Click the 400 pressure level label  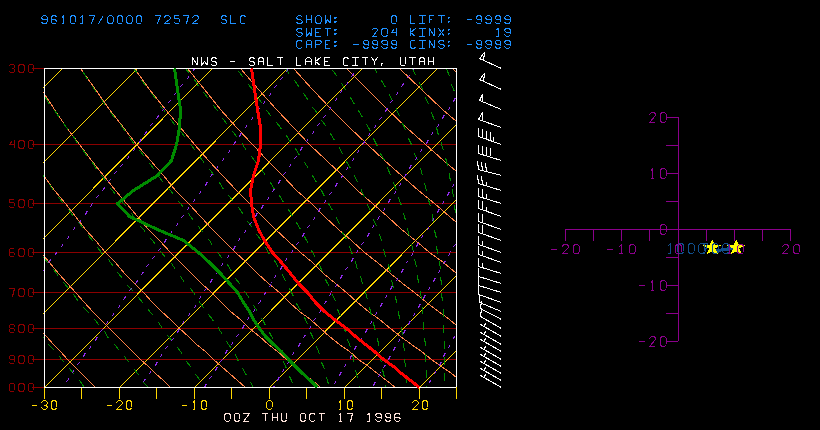21,144
